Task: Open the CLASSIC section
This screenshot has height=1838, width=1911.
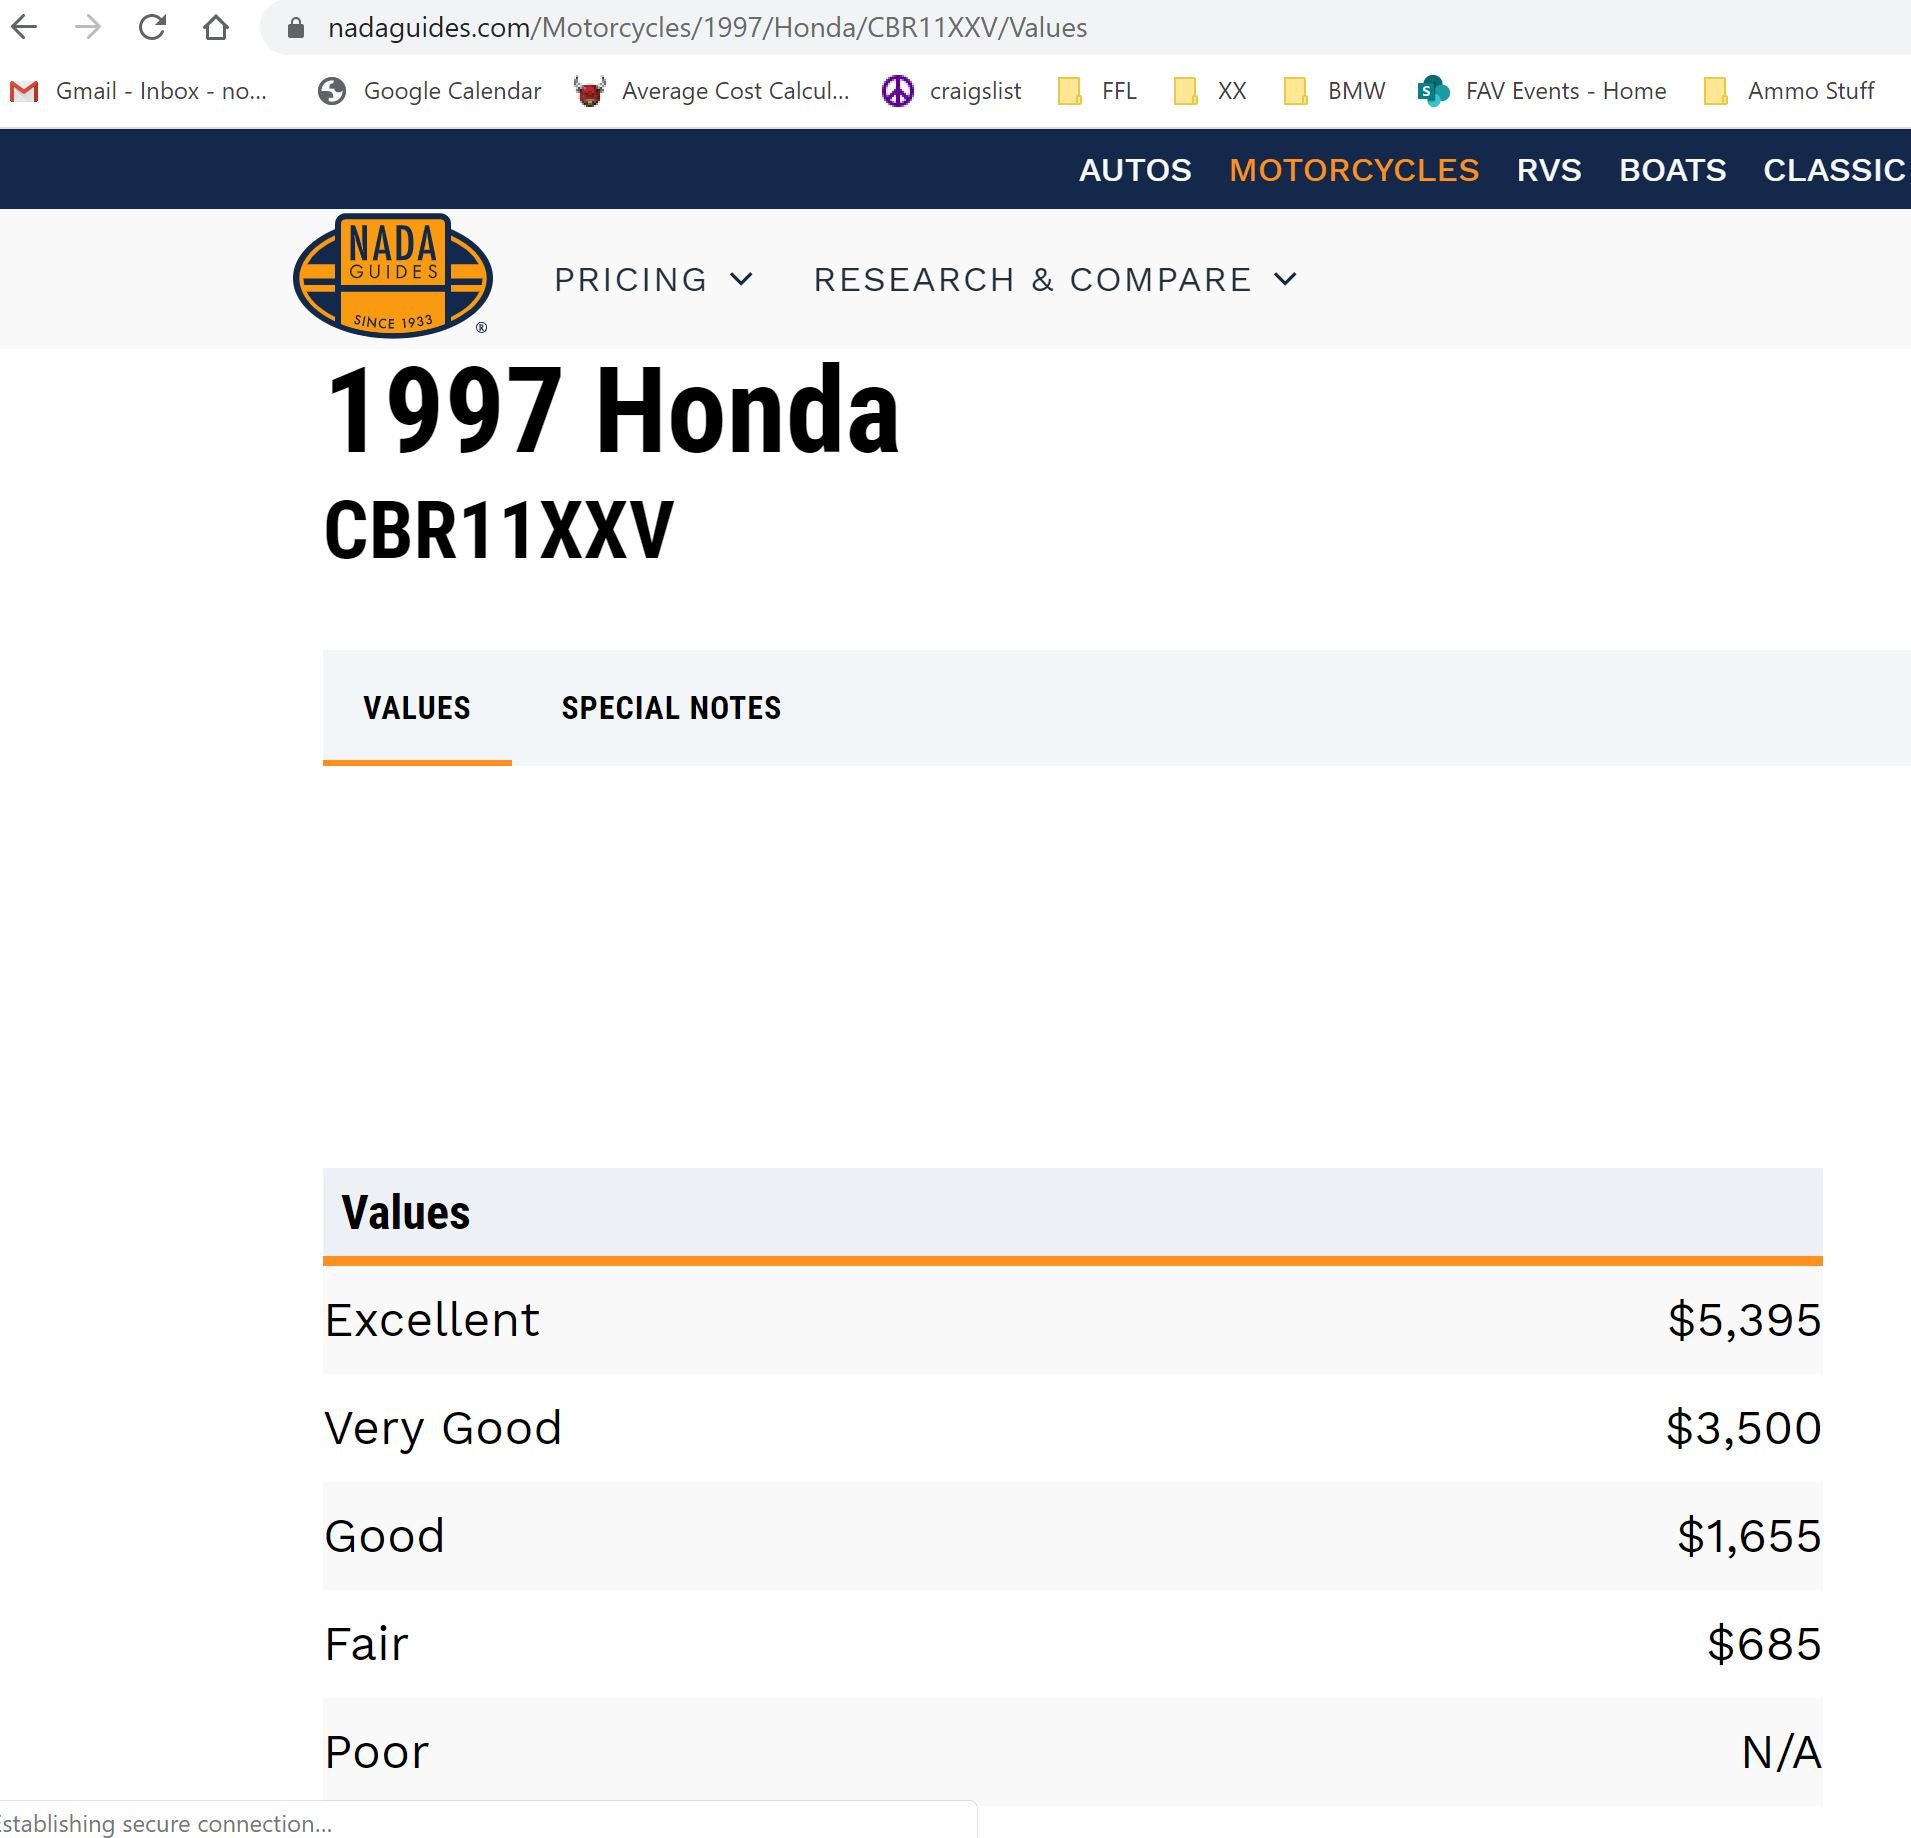Action: tap(1835, 170)
